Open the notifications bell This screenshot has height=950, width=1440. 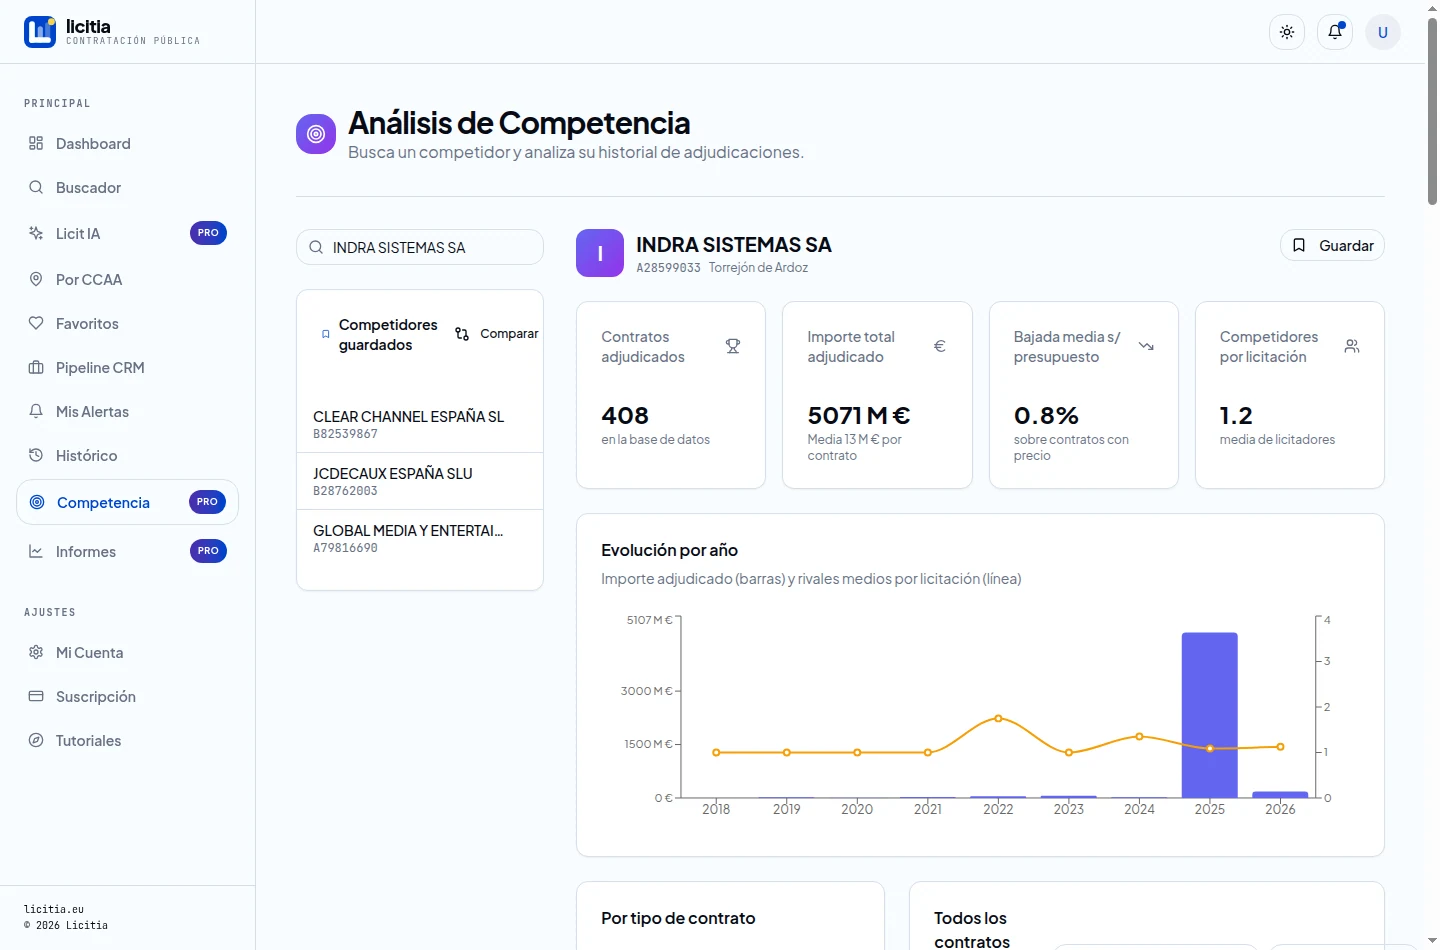pos(1335,32)
